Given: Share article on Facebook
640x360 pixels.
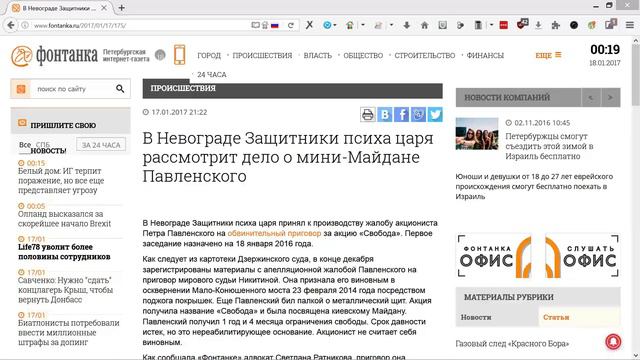Looking at the screenshot, I should pyautogui.click(x=402, y=115).
